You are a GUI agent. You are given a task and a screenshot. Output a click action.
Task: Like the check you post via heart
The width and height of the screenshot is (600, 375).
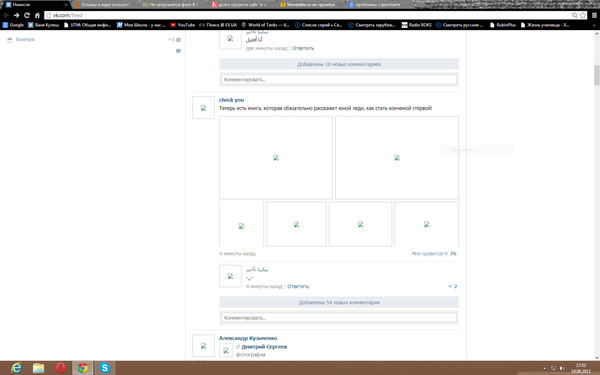(446, 253)
